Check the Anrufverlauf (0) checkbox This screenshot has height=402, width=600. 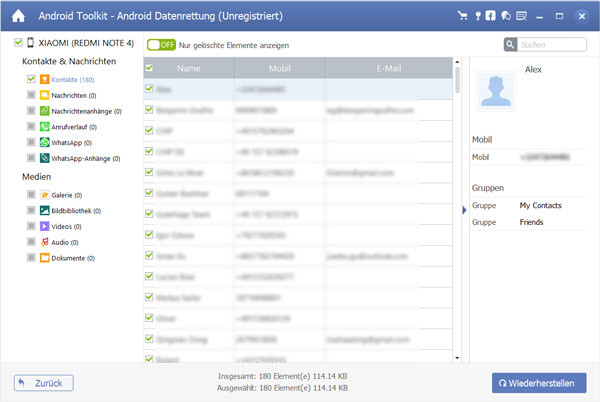point(31,126)
